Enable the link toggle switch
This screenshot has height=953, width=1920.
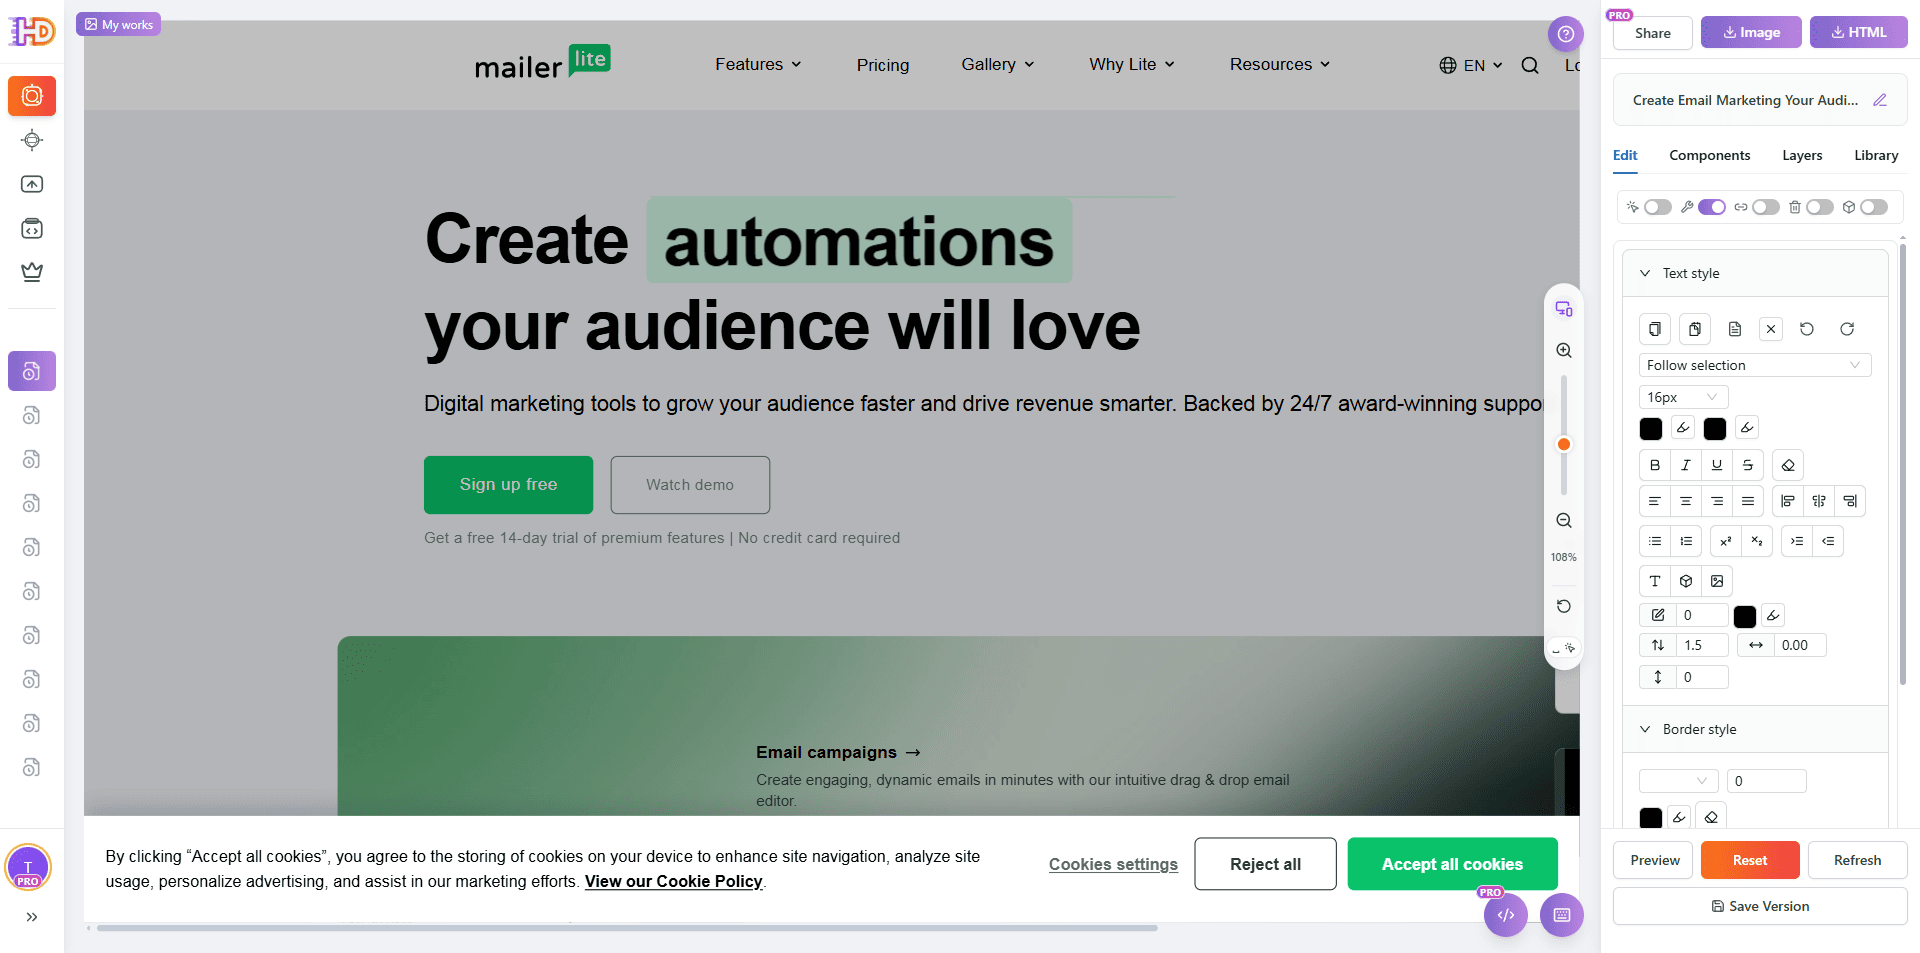pos(1766,207)
